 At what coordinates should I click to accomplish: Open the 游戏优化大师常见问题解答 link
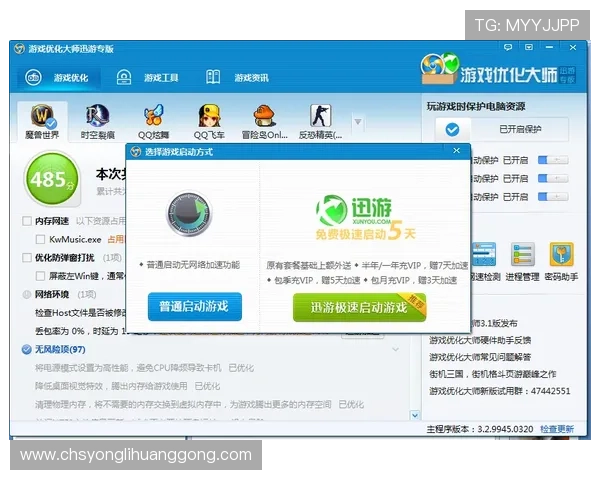pyautogui.click(x=480, y=357)
